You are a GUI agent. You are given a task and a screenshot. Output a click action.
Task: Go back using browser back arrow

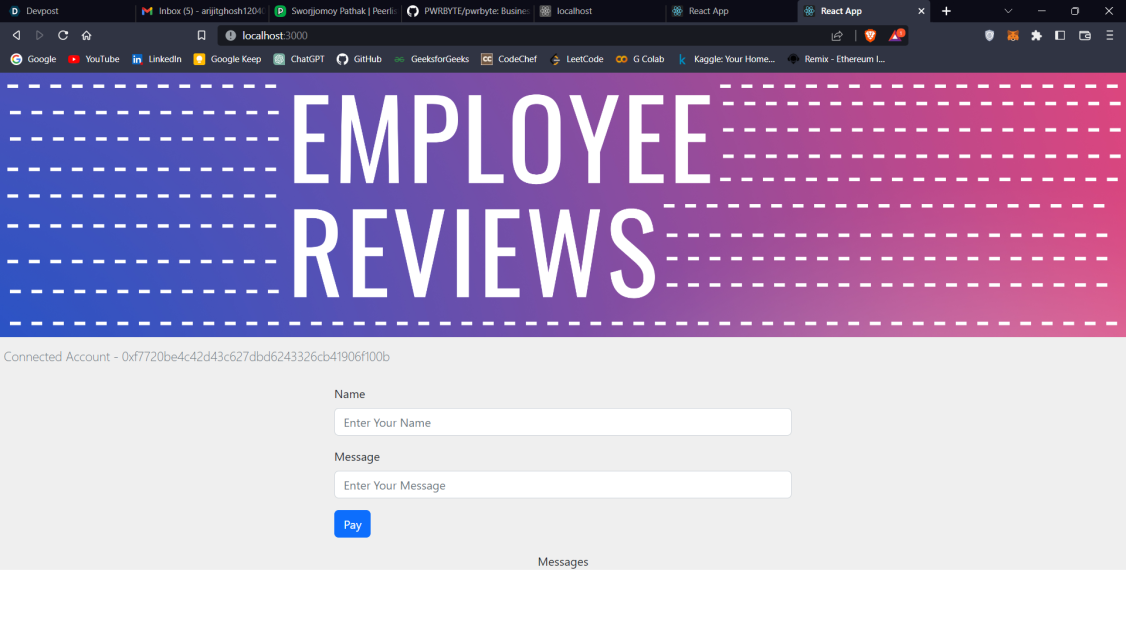click(x=16, y=35)
